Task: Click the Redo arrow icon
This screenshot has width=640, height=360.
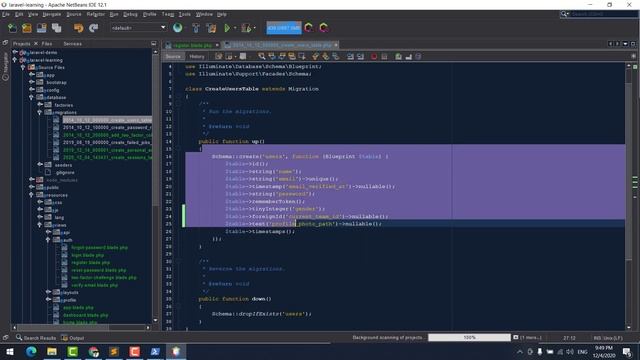Action: click(93, 28)
